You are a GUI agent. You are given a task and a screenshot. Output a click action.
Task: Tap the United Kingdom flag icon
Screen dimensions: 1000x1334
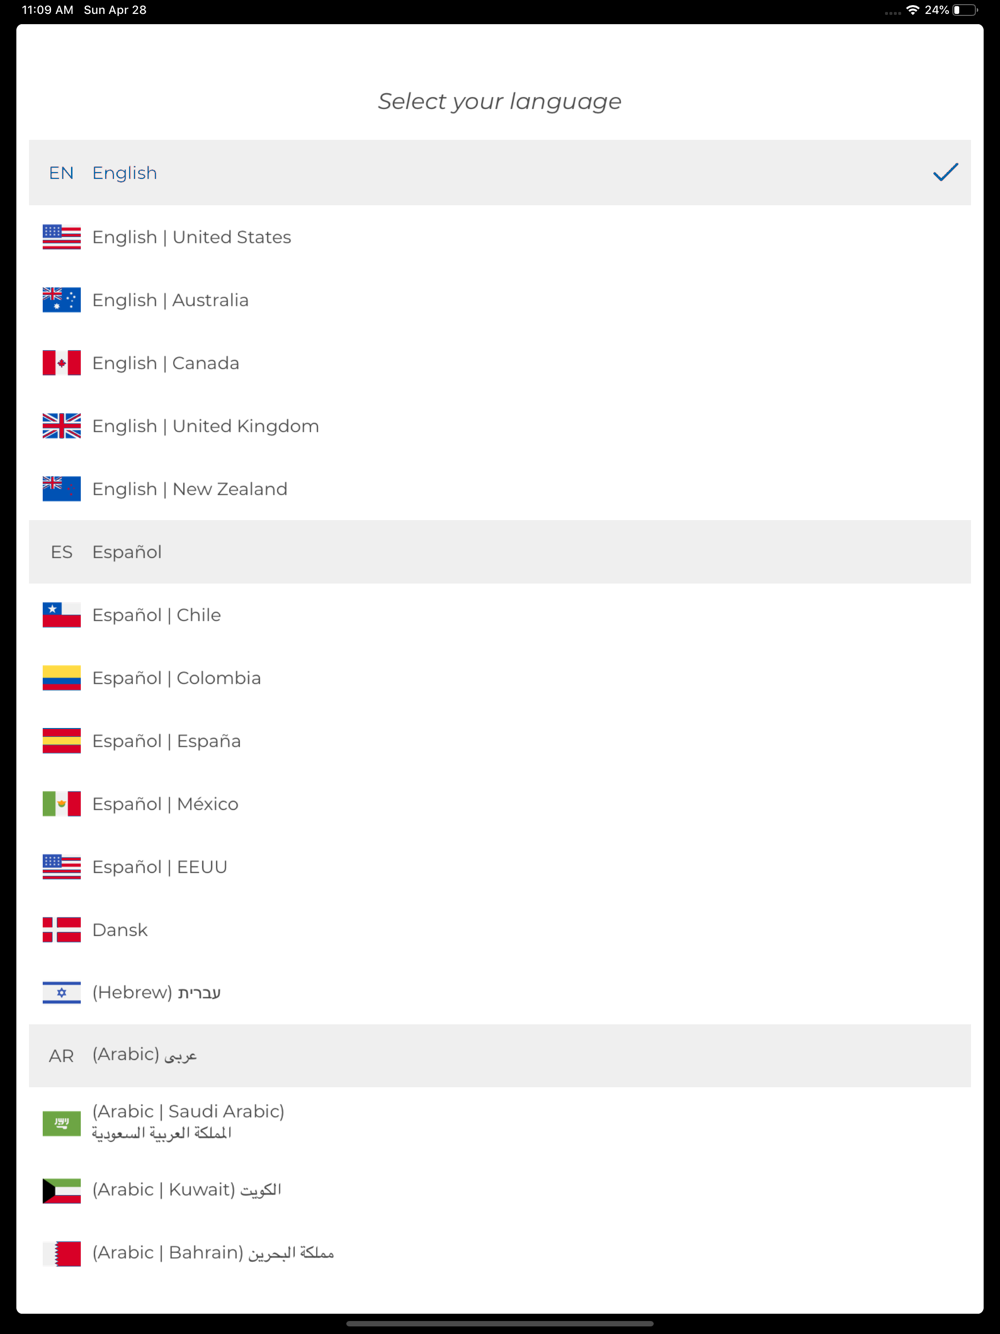[x=61, y=426]
